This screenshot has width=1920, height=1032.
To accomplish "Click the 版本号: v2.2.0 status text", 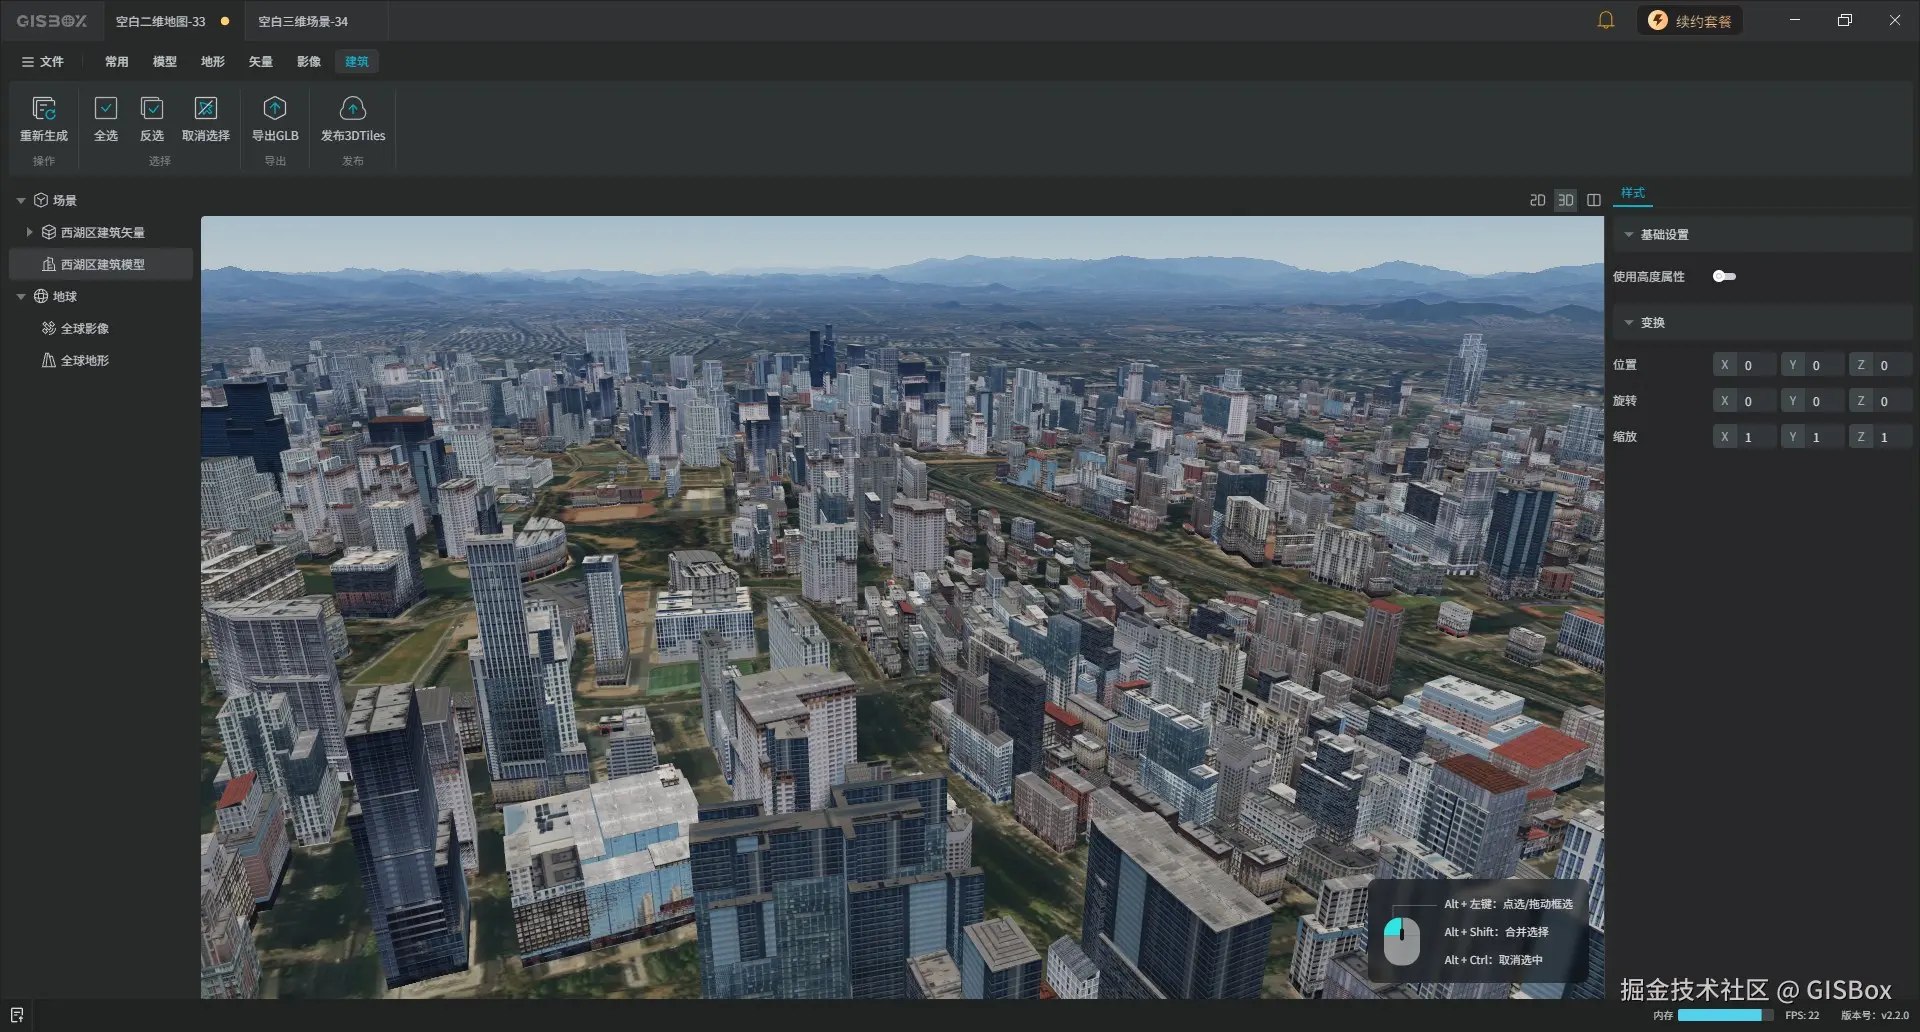I will coord(1875,1015).
